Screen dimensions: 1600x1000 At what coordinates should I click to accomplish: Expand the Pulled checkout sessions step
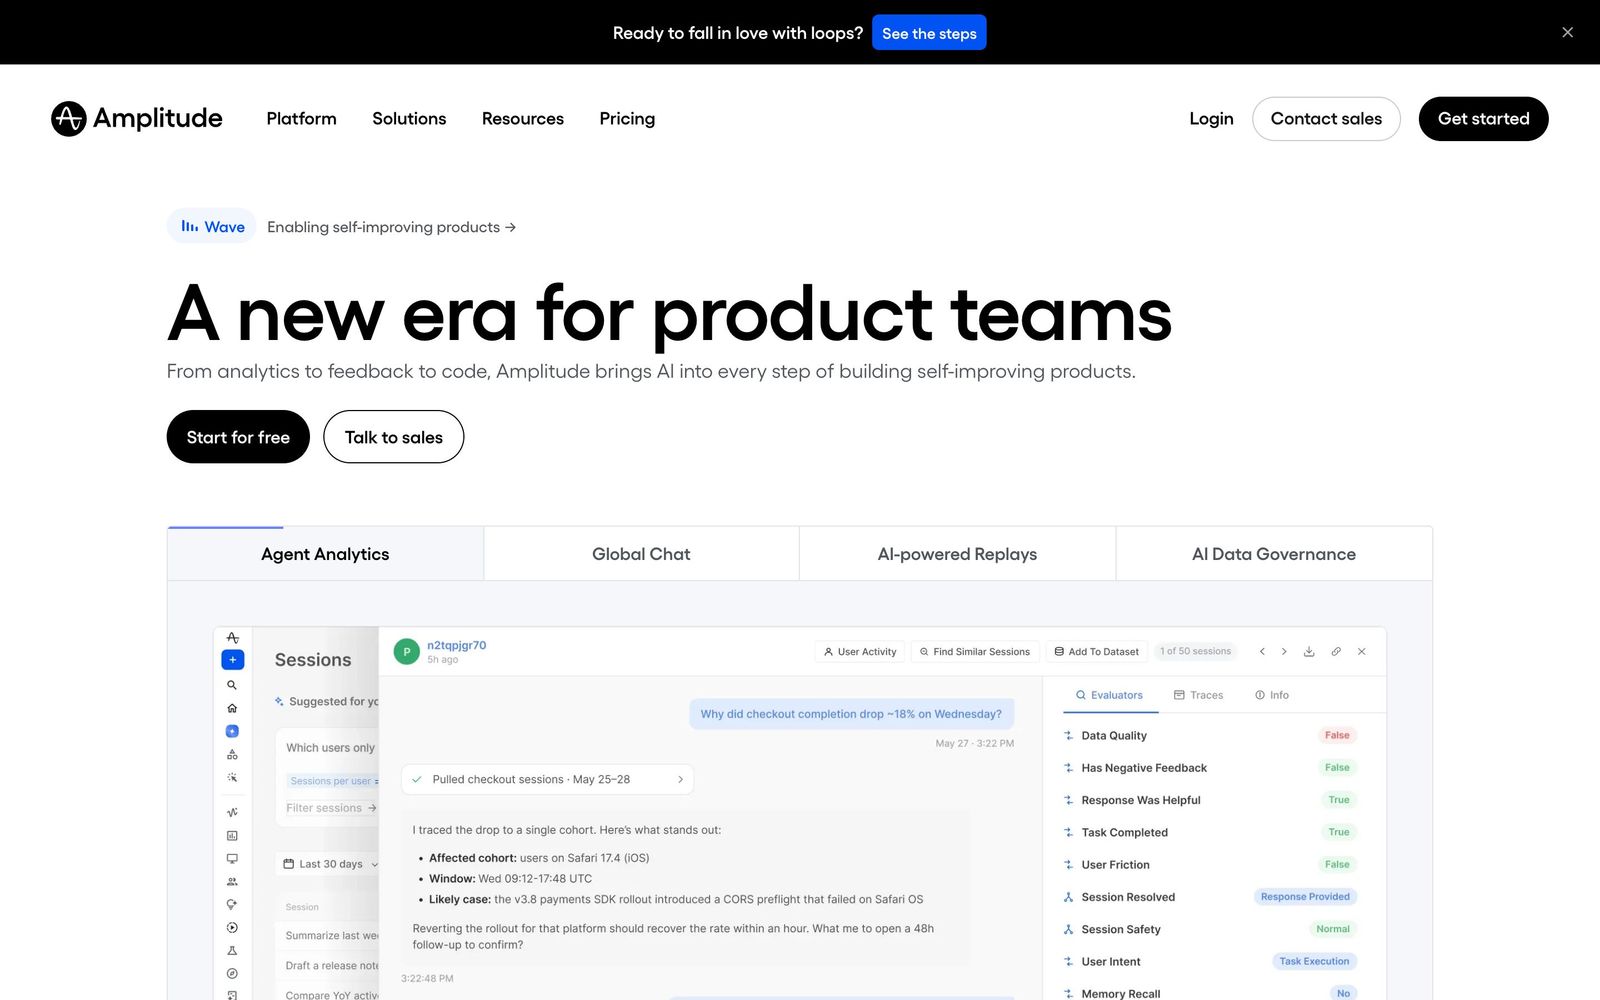547,779
